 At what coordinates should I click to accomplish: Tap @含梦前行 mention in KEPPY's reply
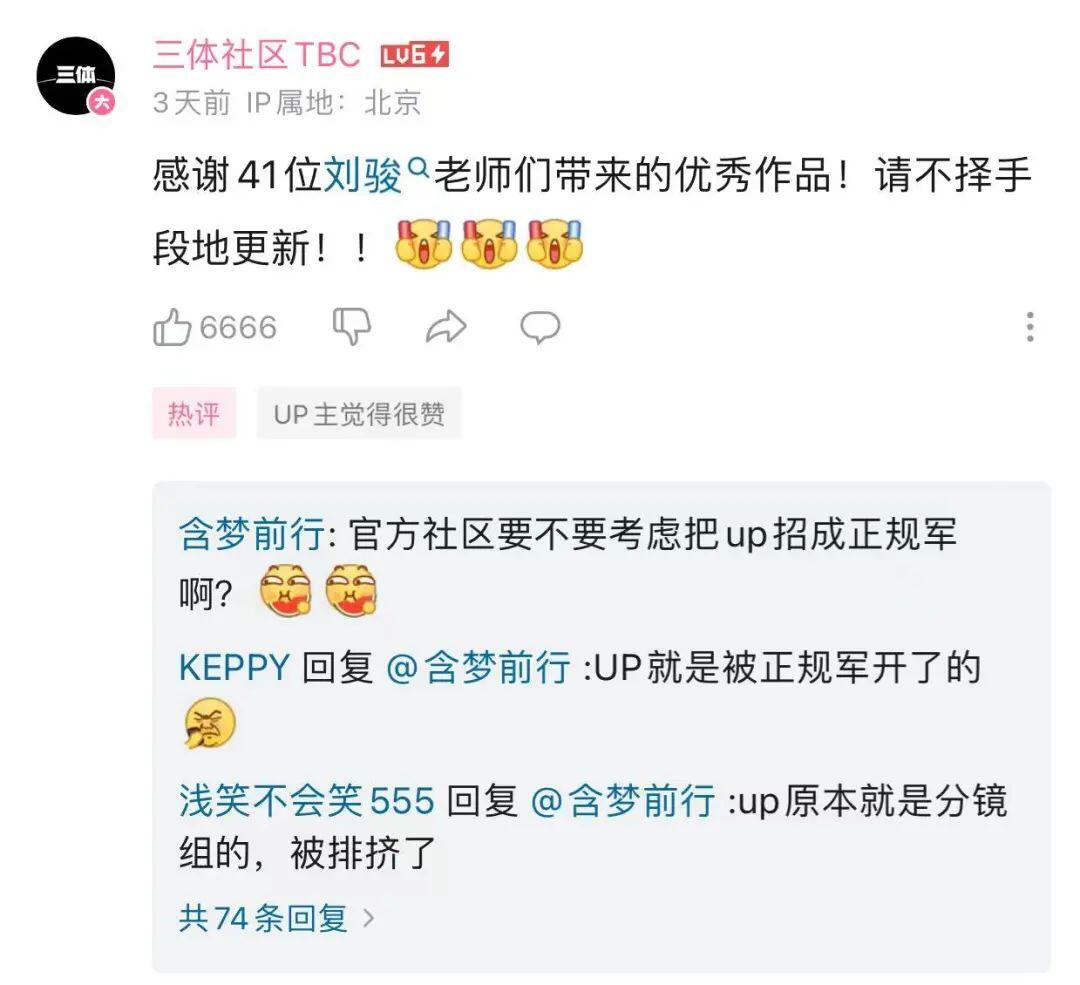click(x=478, y=667)
